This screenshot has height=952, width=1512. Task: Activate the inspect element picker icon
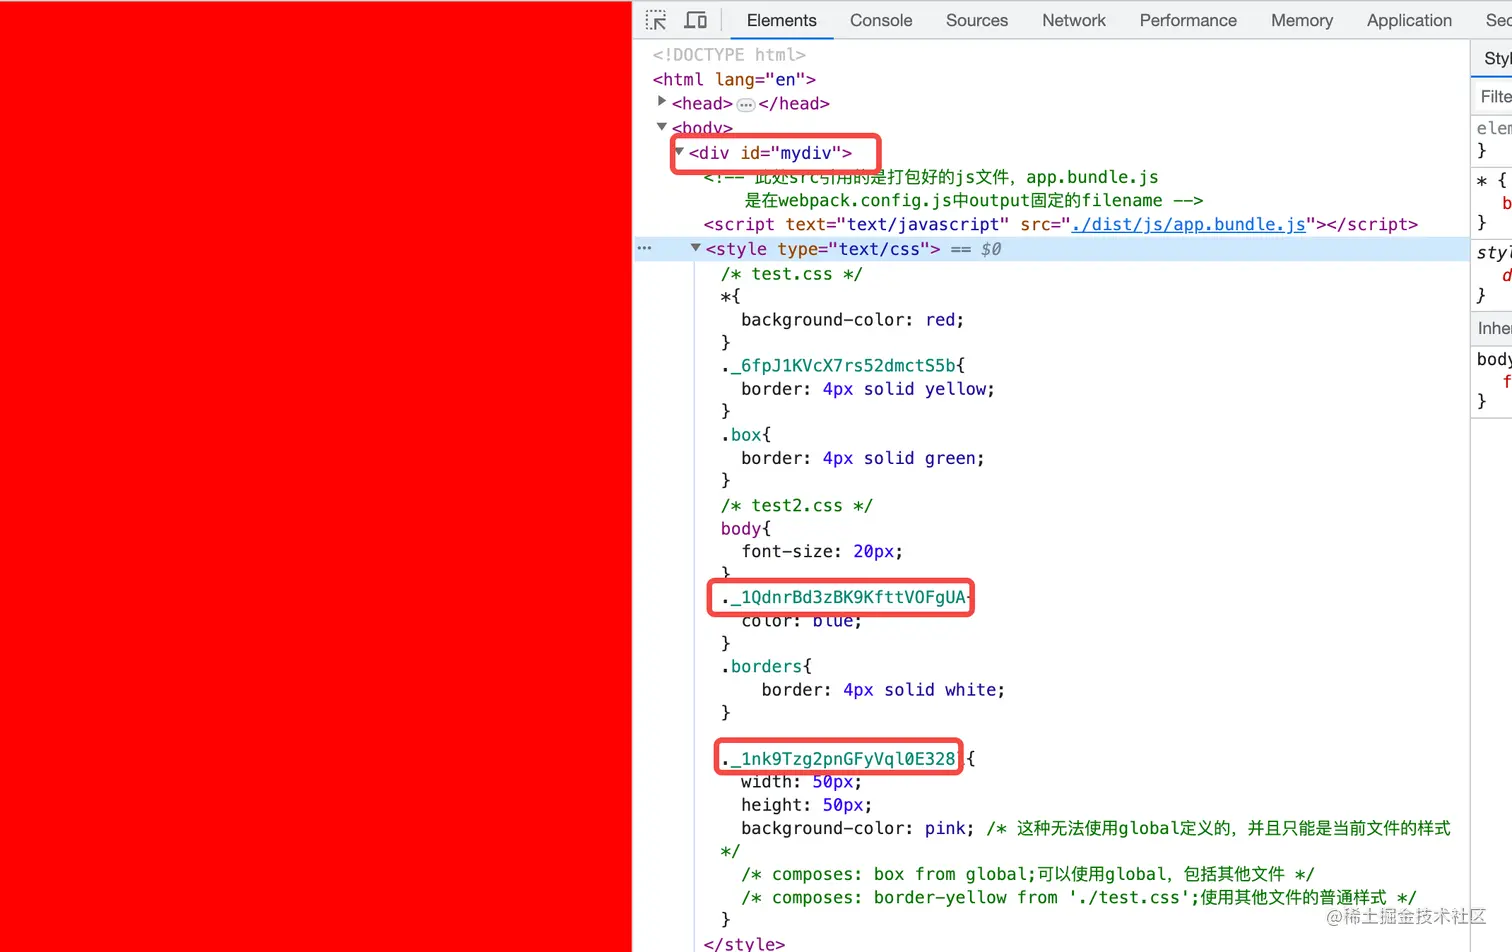point(656,20)
